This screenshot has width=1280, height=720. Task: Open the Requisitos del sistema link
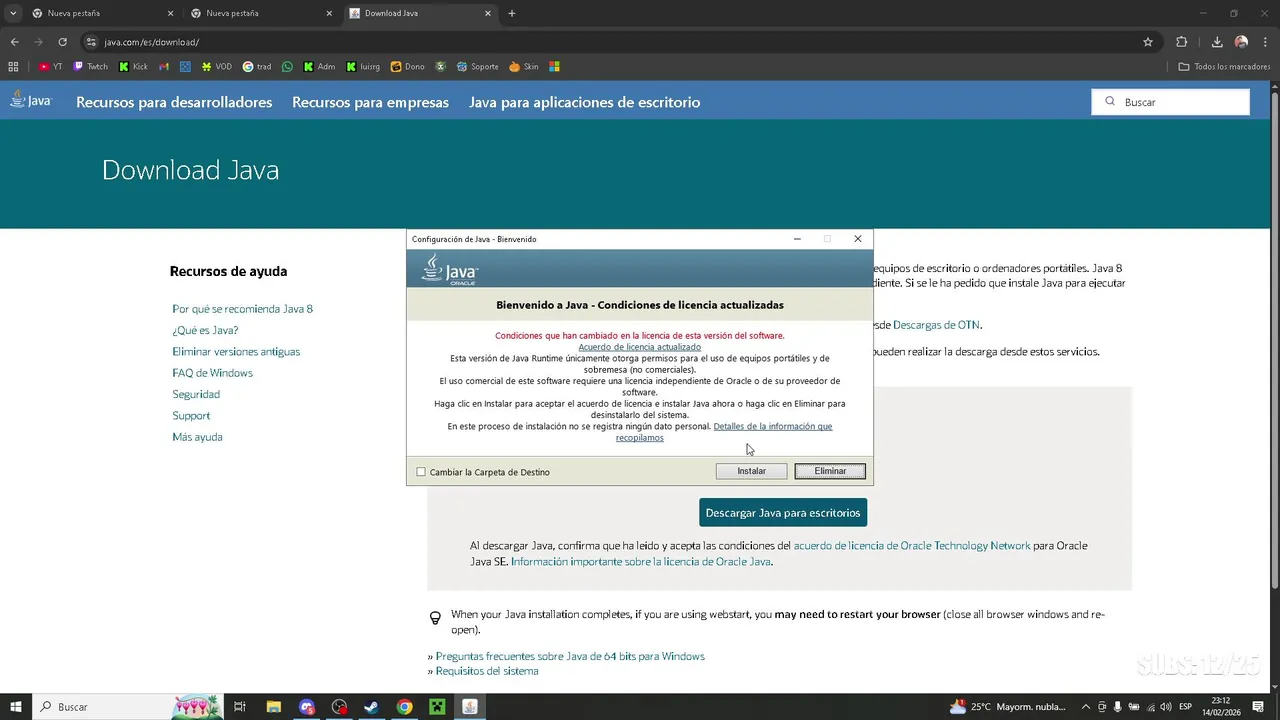487,671
